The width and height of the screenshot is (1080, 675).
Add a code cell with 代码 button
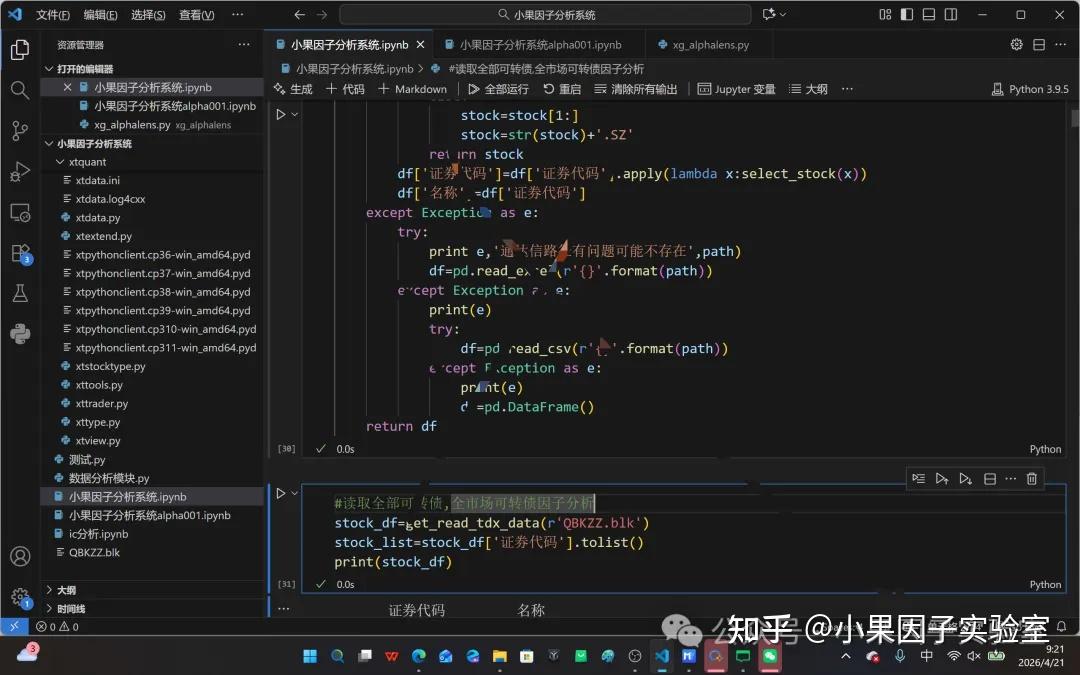pos(345,89)
